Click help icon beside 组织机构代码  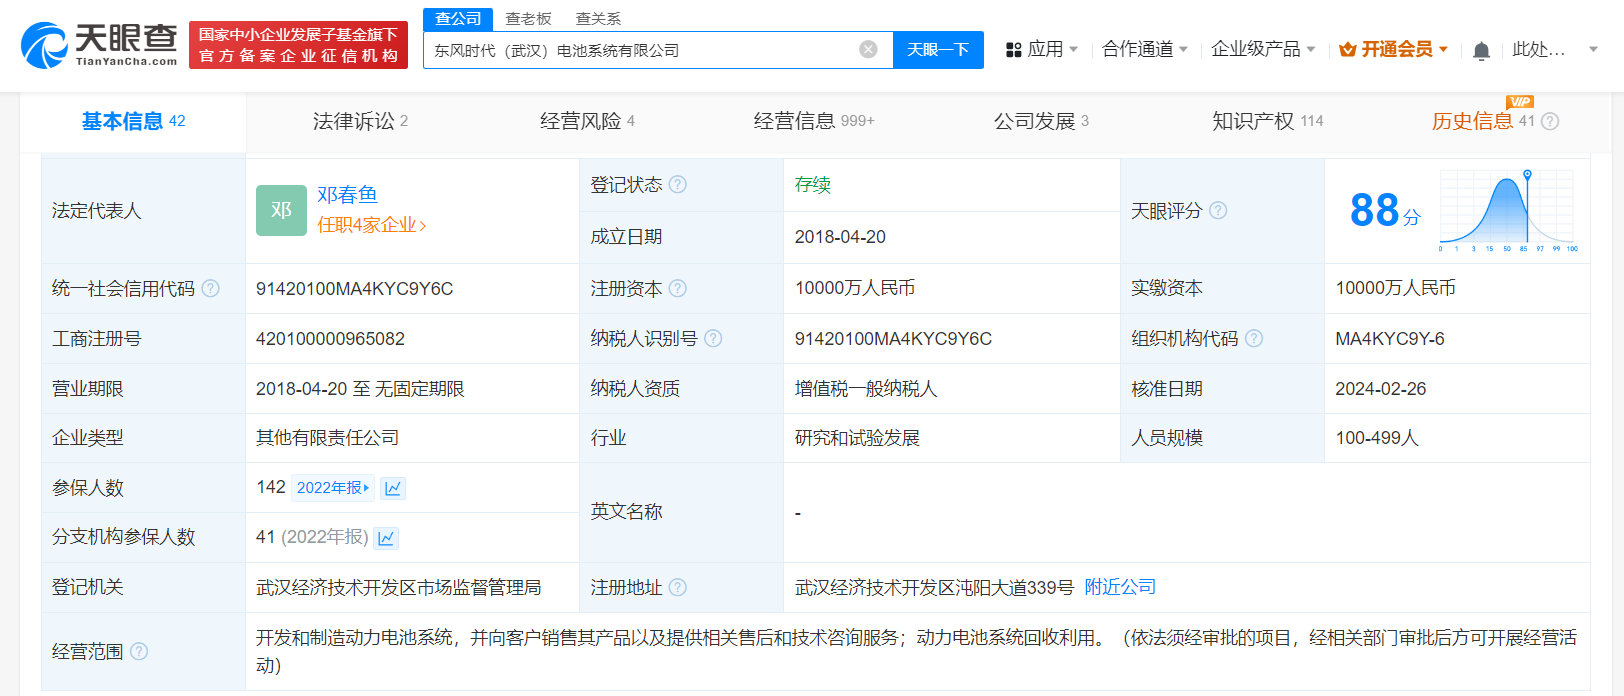click(x=1254, y=339)
